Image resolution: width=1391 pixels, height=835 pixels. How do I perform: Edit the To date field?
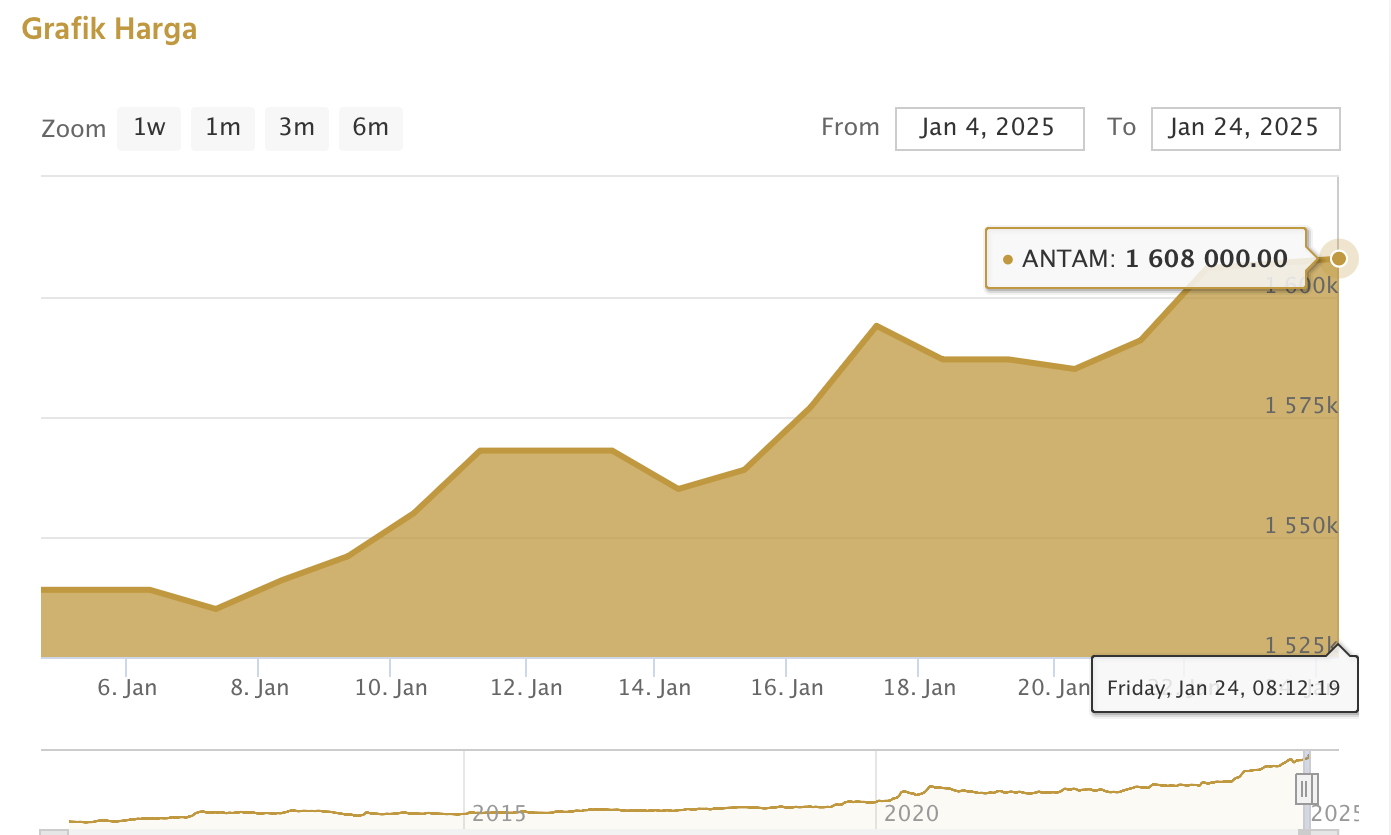(x=1246, y=128)
